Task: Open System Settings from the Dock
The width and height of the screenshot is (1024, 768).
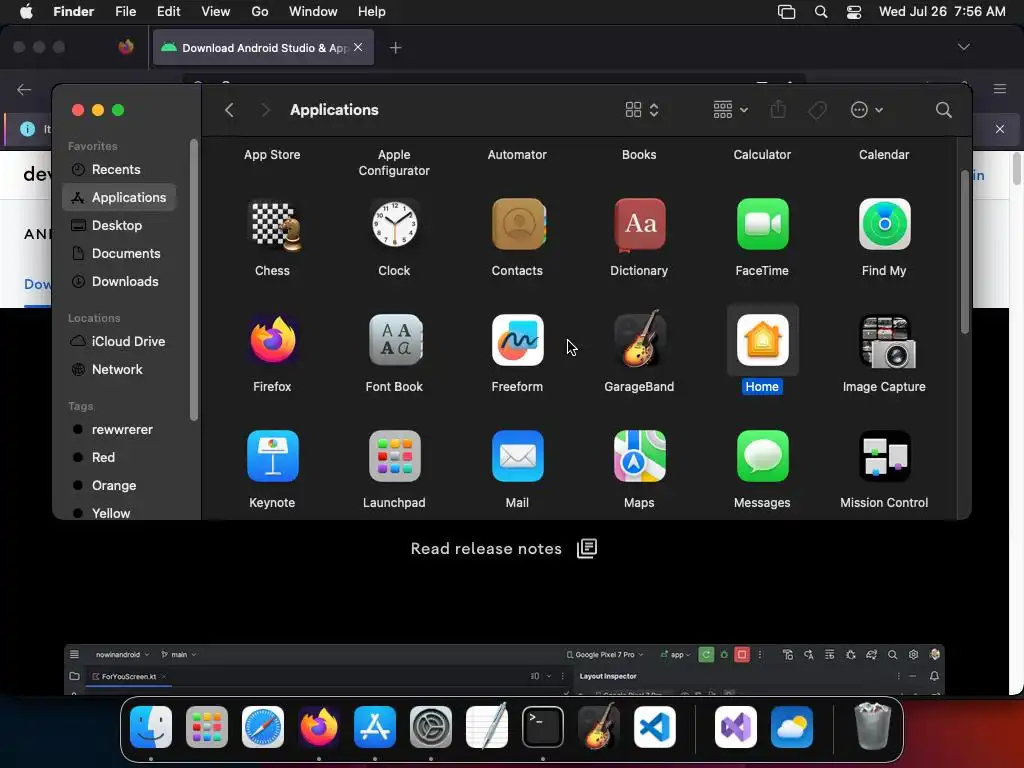Action: (431, 727)
